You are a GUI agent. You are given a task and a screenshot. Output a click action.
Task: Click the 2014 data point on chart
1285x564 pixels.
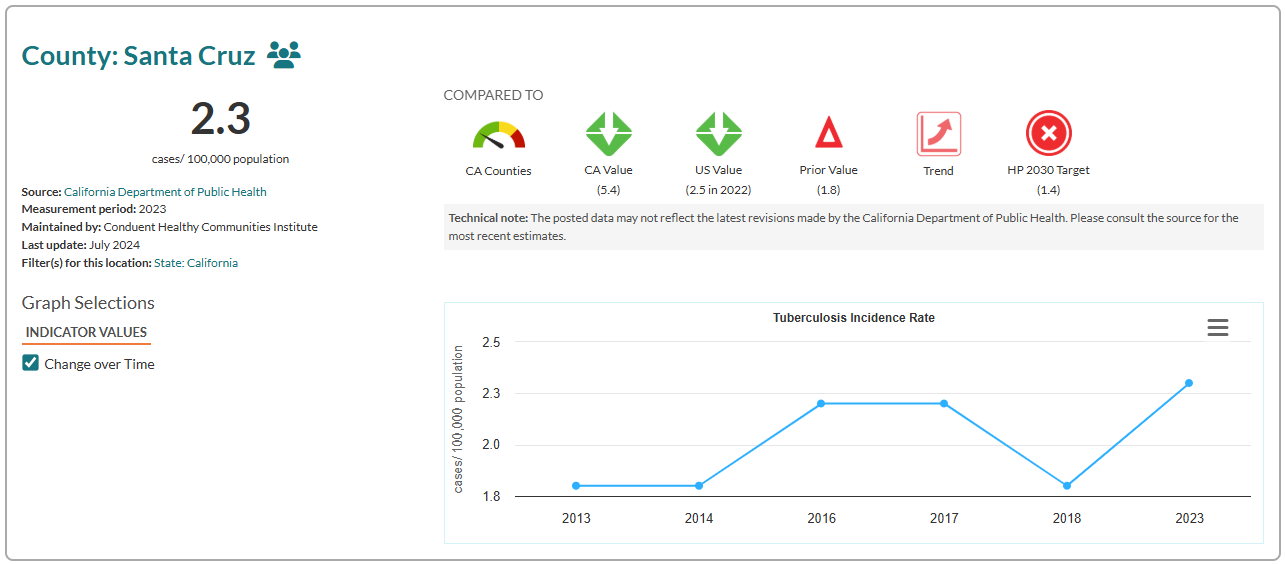click(699, 486)
